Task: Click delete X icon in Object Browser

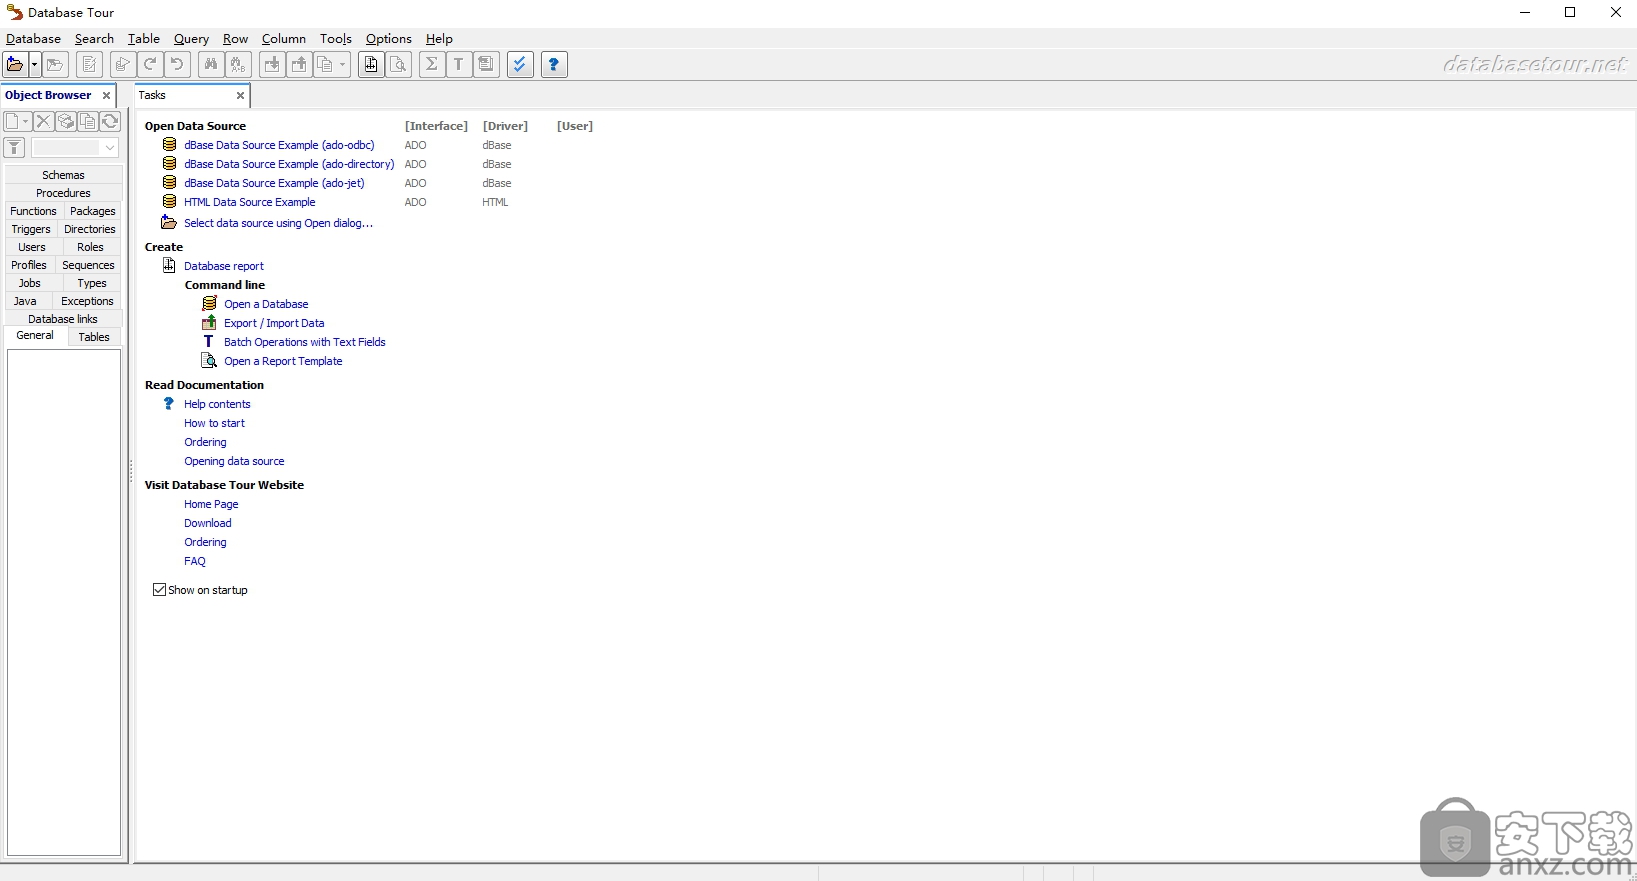Action: [x=43, y=121]
